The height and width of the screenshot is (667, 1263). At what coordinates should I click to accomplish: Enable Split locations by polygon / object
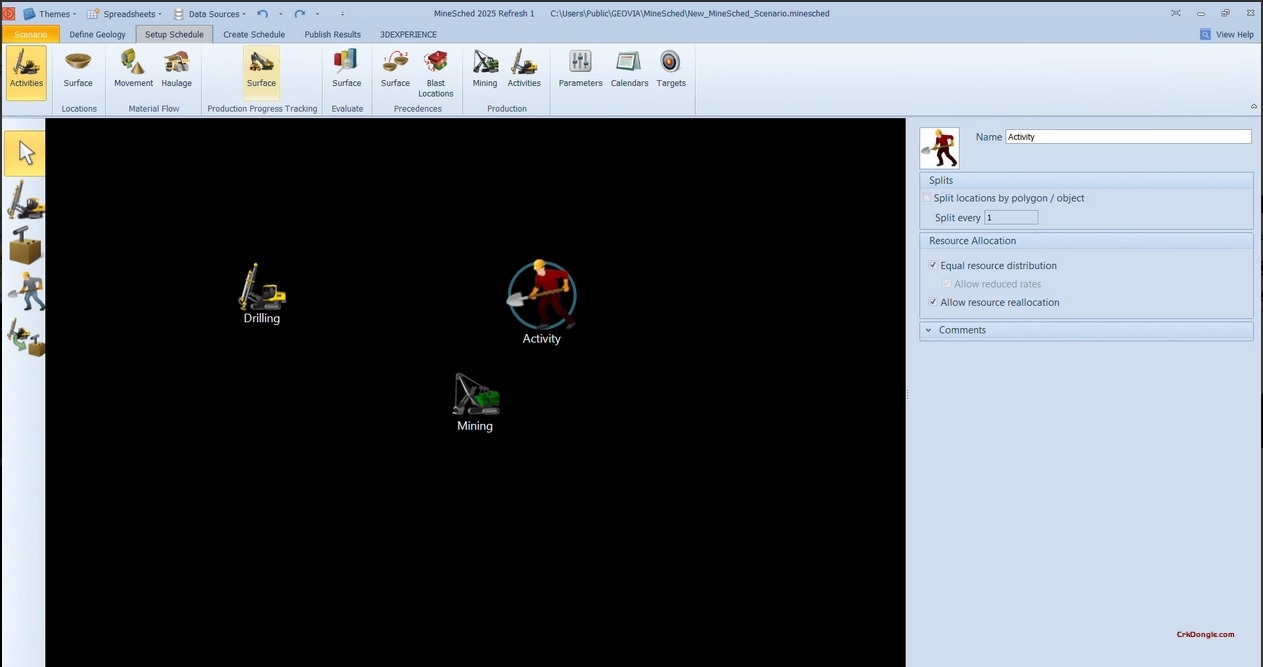pyautogui.click(x=927, y=198)
